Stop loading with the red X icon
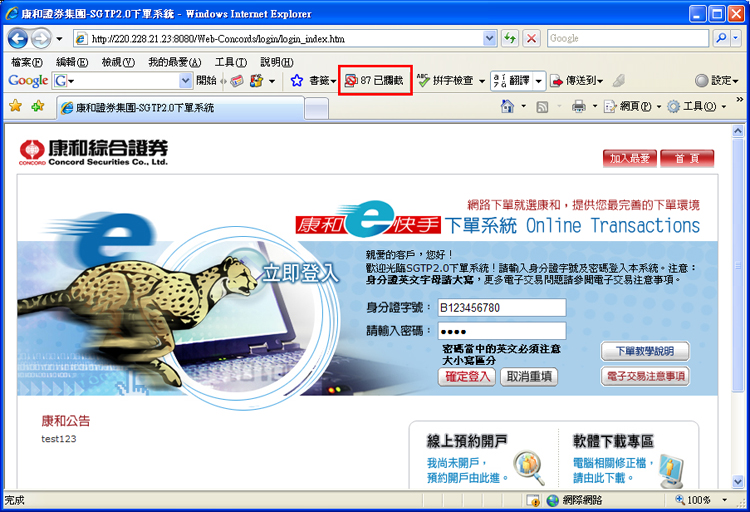The width and height of the screenshot is (750, 512). tap(531, 38)
